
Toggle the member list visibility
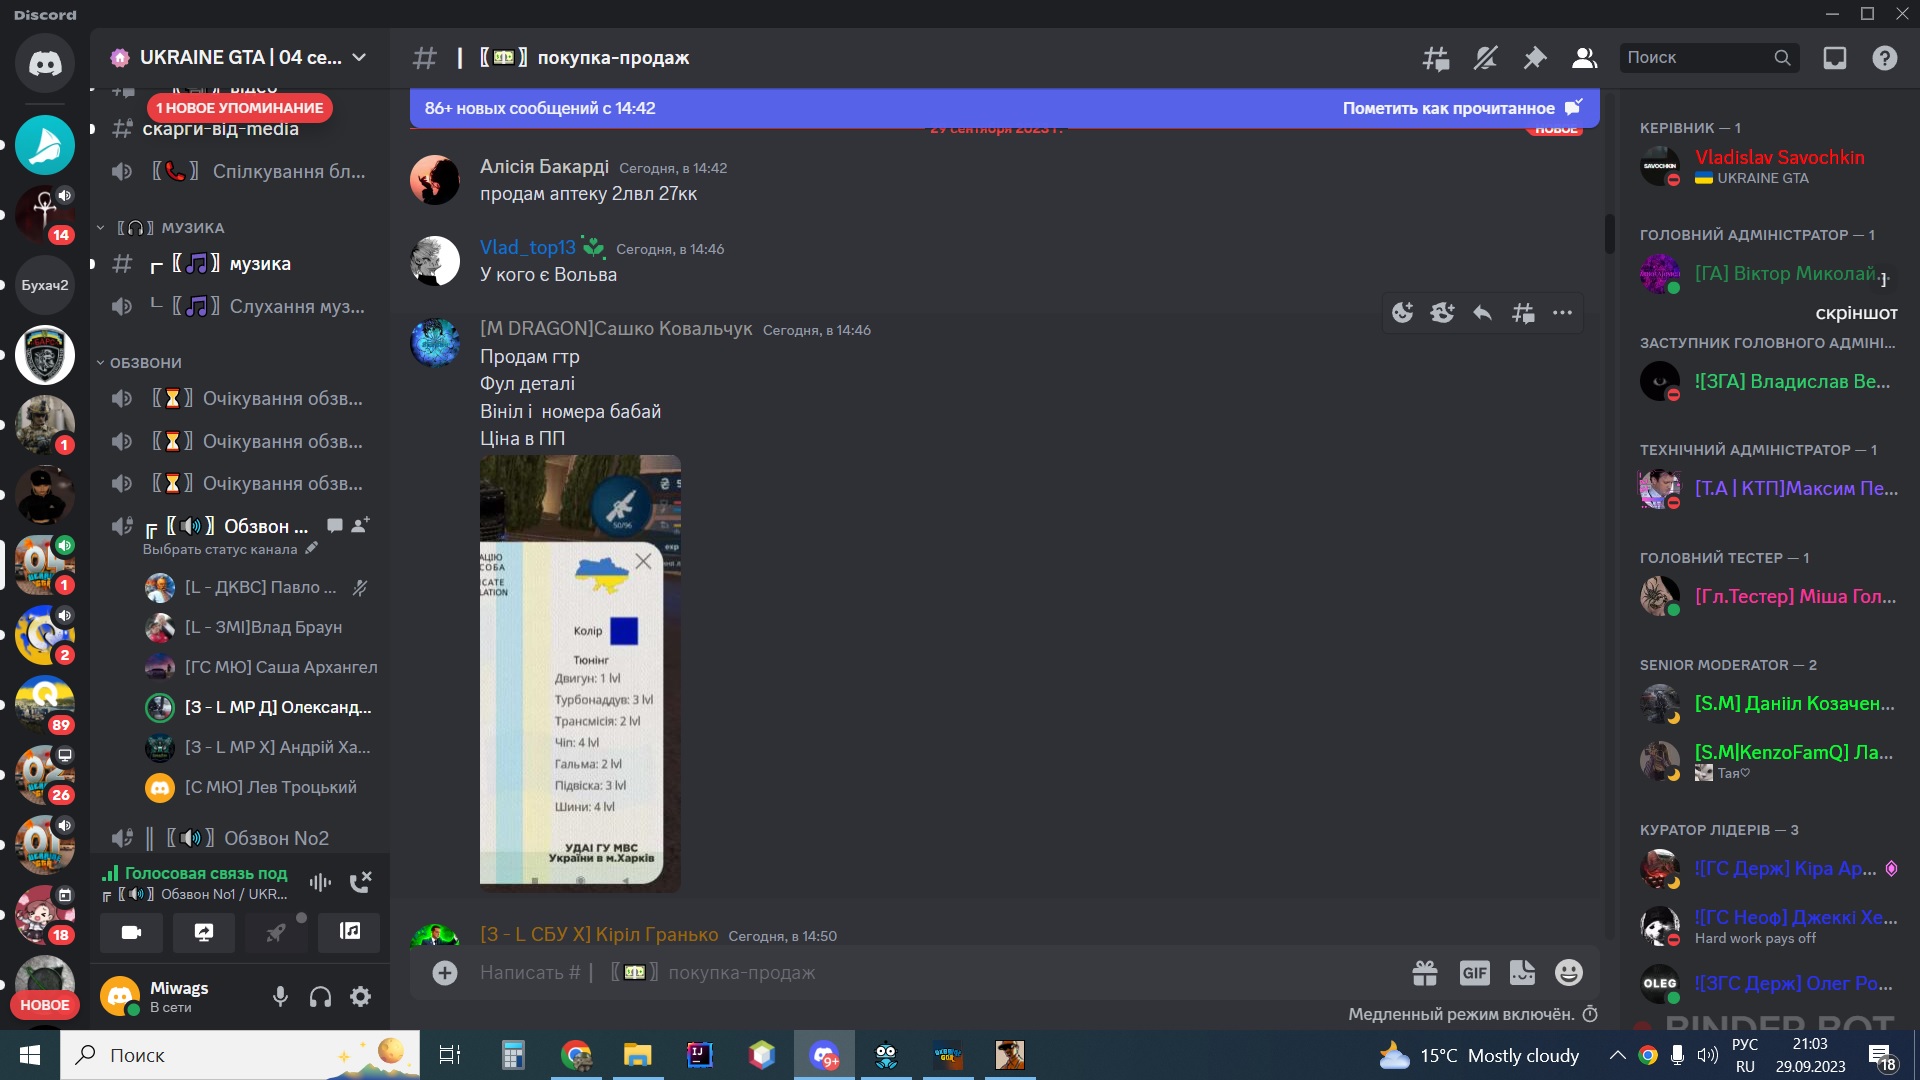[x=1584, y=58]
